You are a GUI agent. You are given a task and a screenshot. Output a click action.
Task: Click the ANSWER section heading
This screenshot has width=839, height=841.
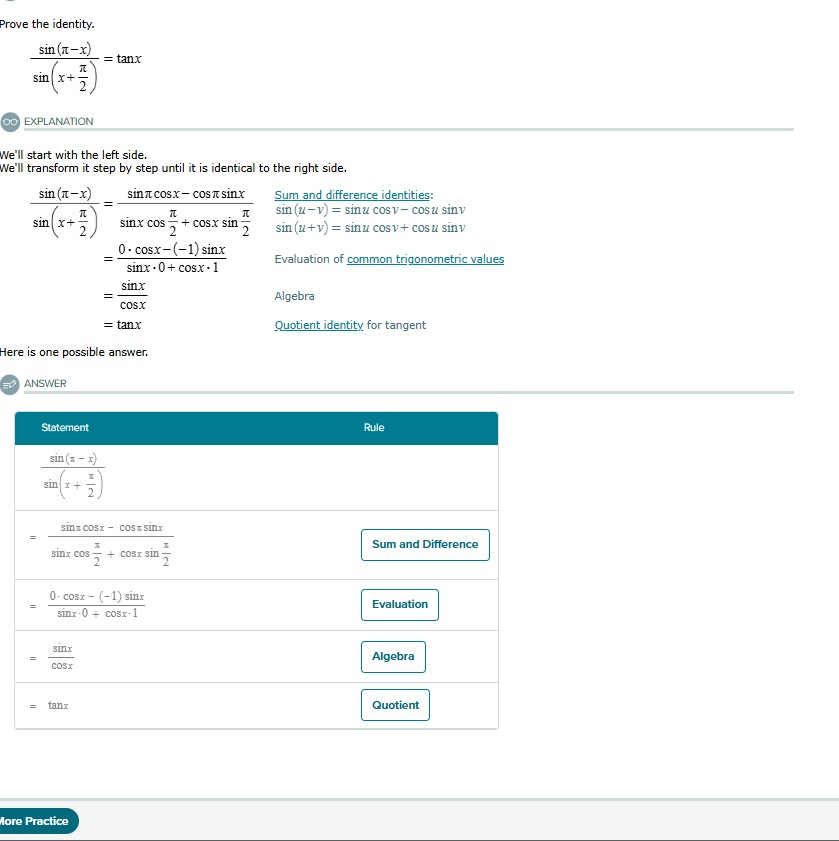coord(45,383)
